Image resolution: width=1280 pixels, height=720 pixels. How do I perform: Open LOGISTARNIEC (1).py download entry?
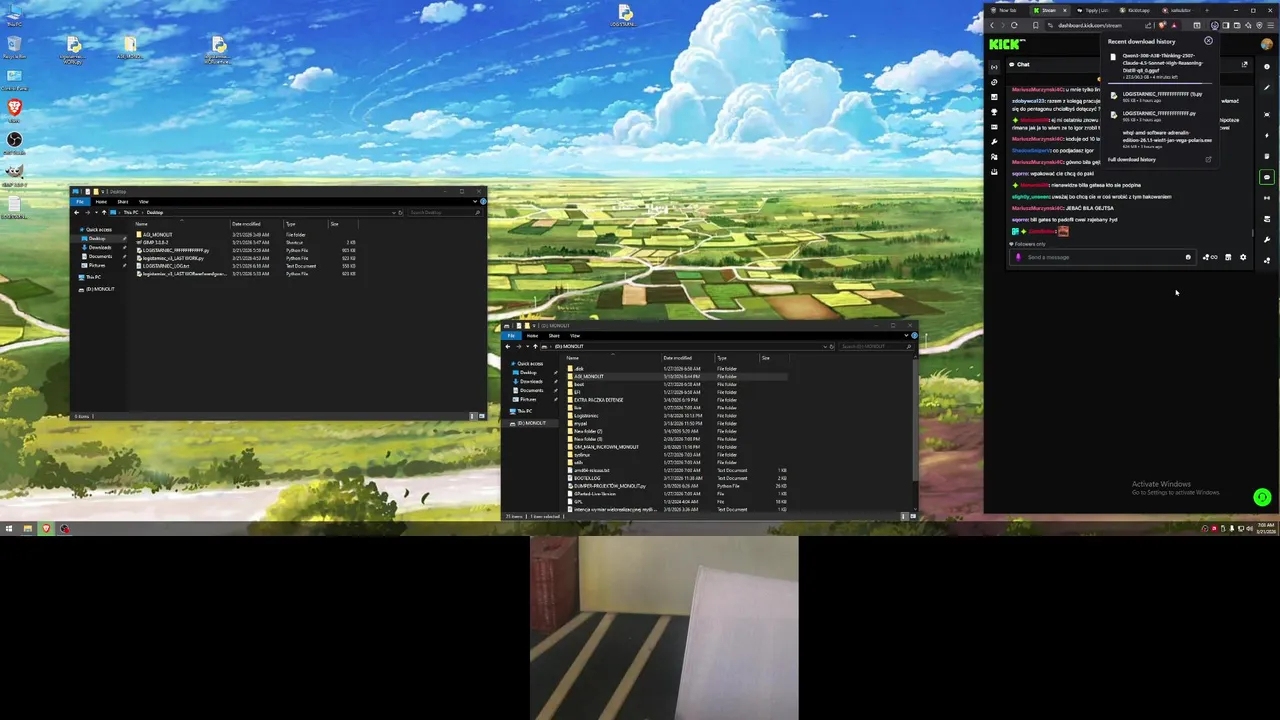click(1160, 97)
